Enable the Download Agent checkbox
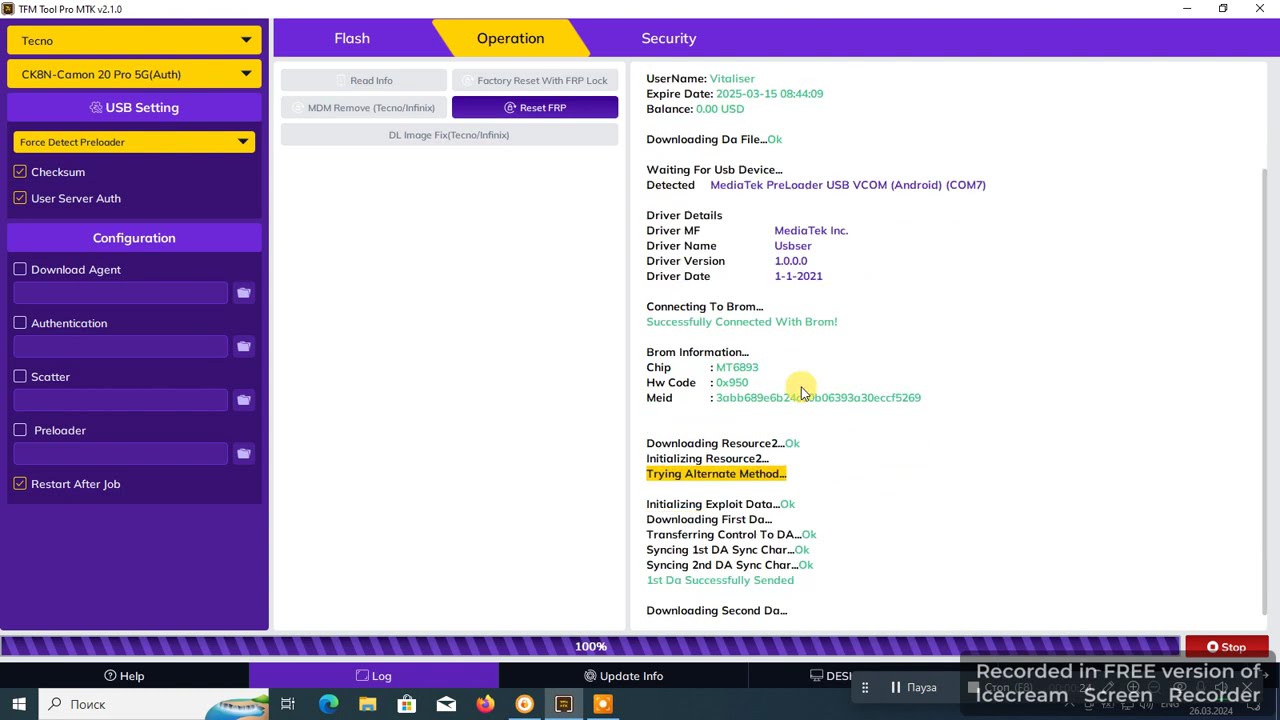This screenshot has width=1280, height=720. pos(20,269)
